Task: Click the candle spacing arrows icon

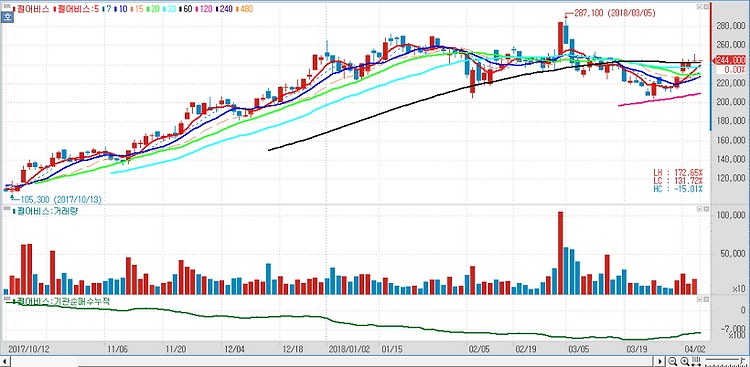Action: coord(696,362)
